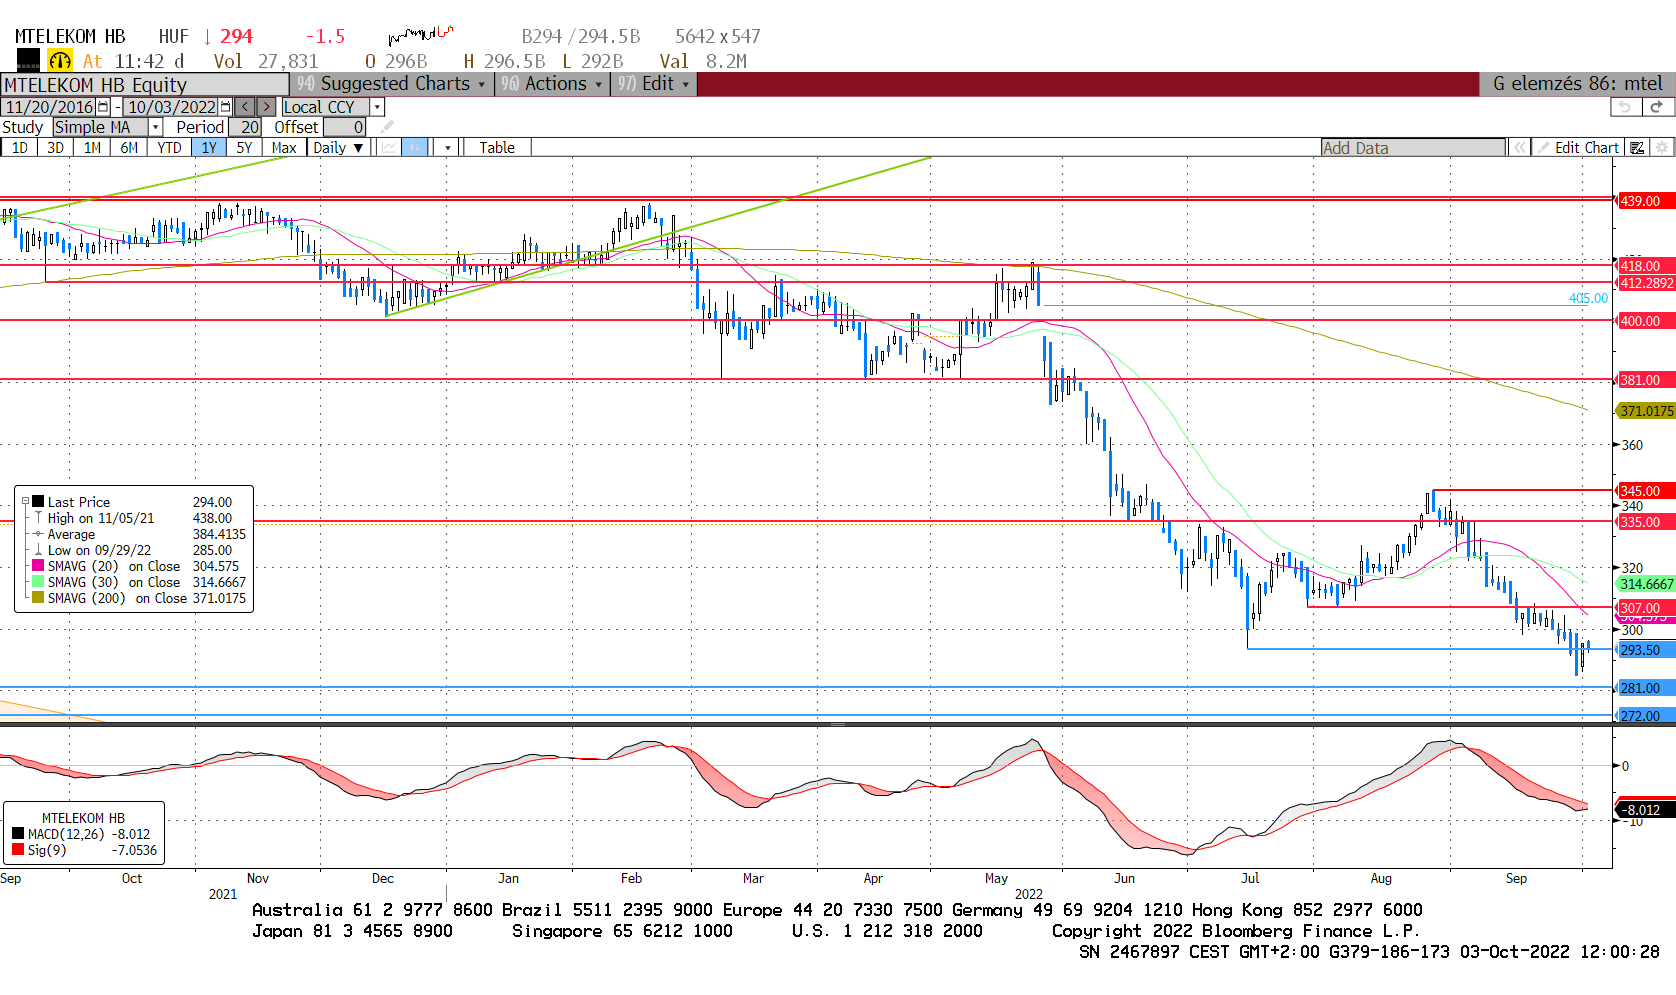Click the SMAVG (30) green legend swatch
1676x995 pixels.
38,582
